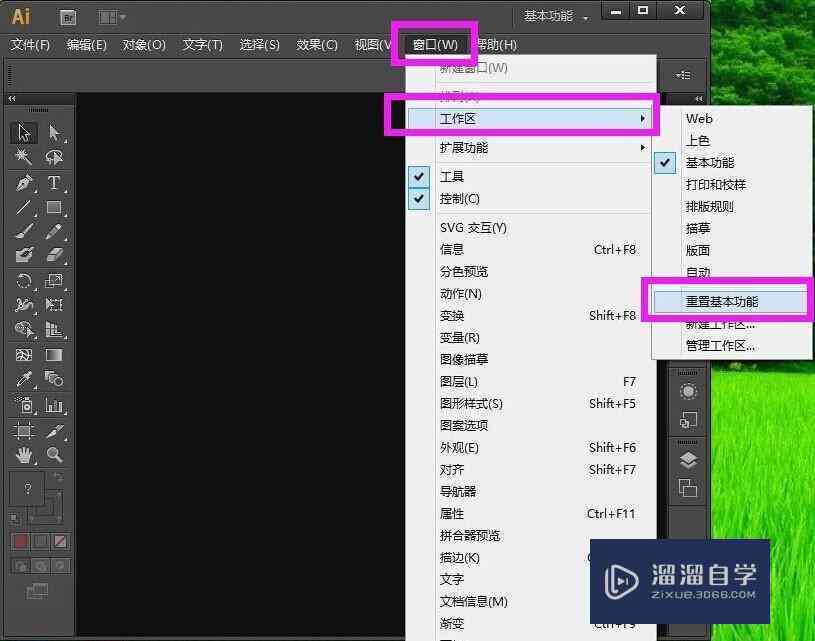Toggle the 工具 checked menu item
The width and height of the screenshot is (815, 641).
click(529, 177)
